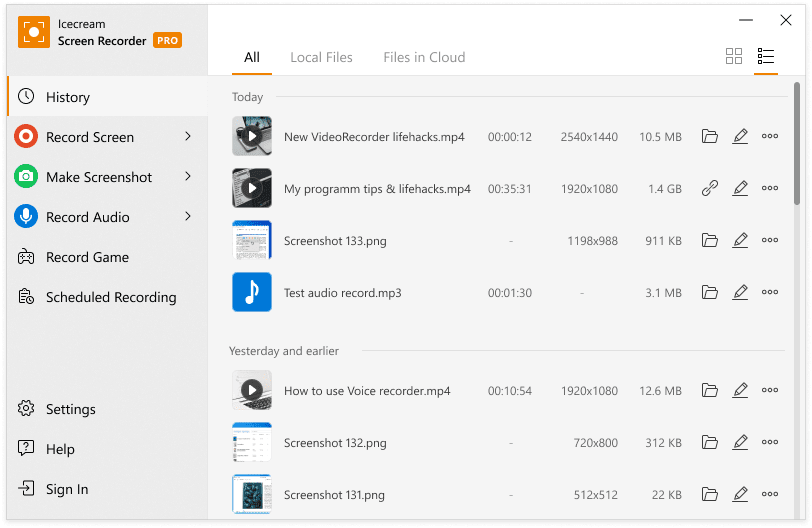Click Sign In in the sidebar
This screenshot has height=528, width=812.
pos(66,489)
